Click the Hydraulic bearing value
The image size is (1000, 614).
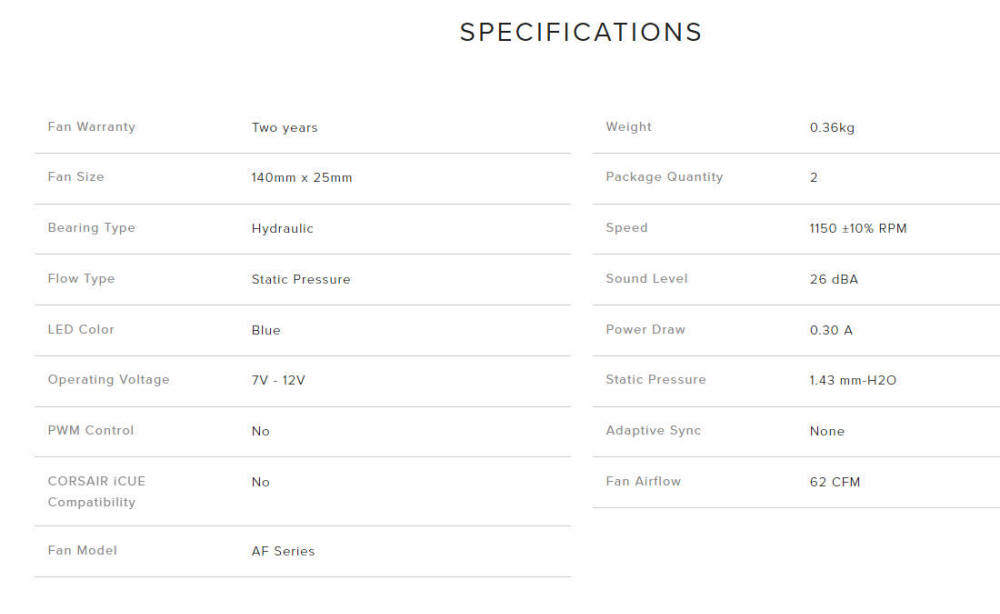pos(282,229)
